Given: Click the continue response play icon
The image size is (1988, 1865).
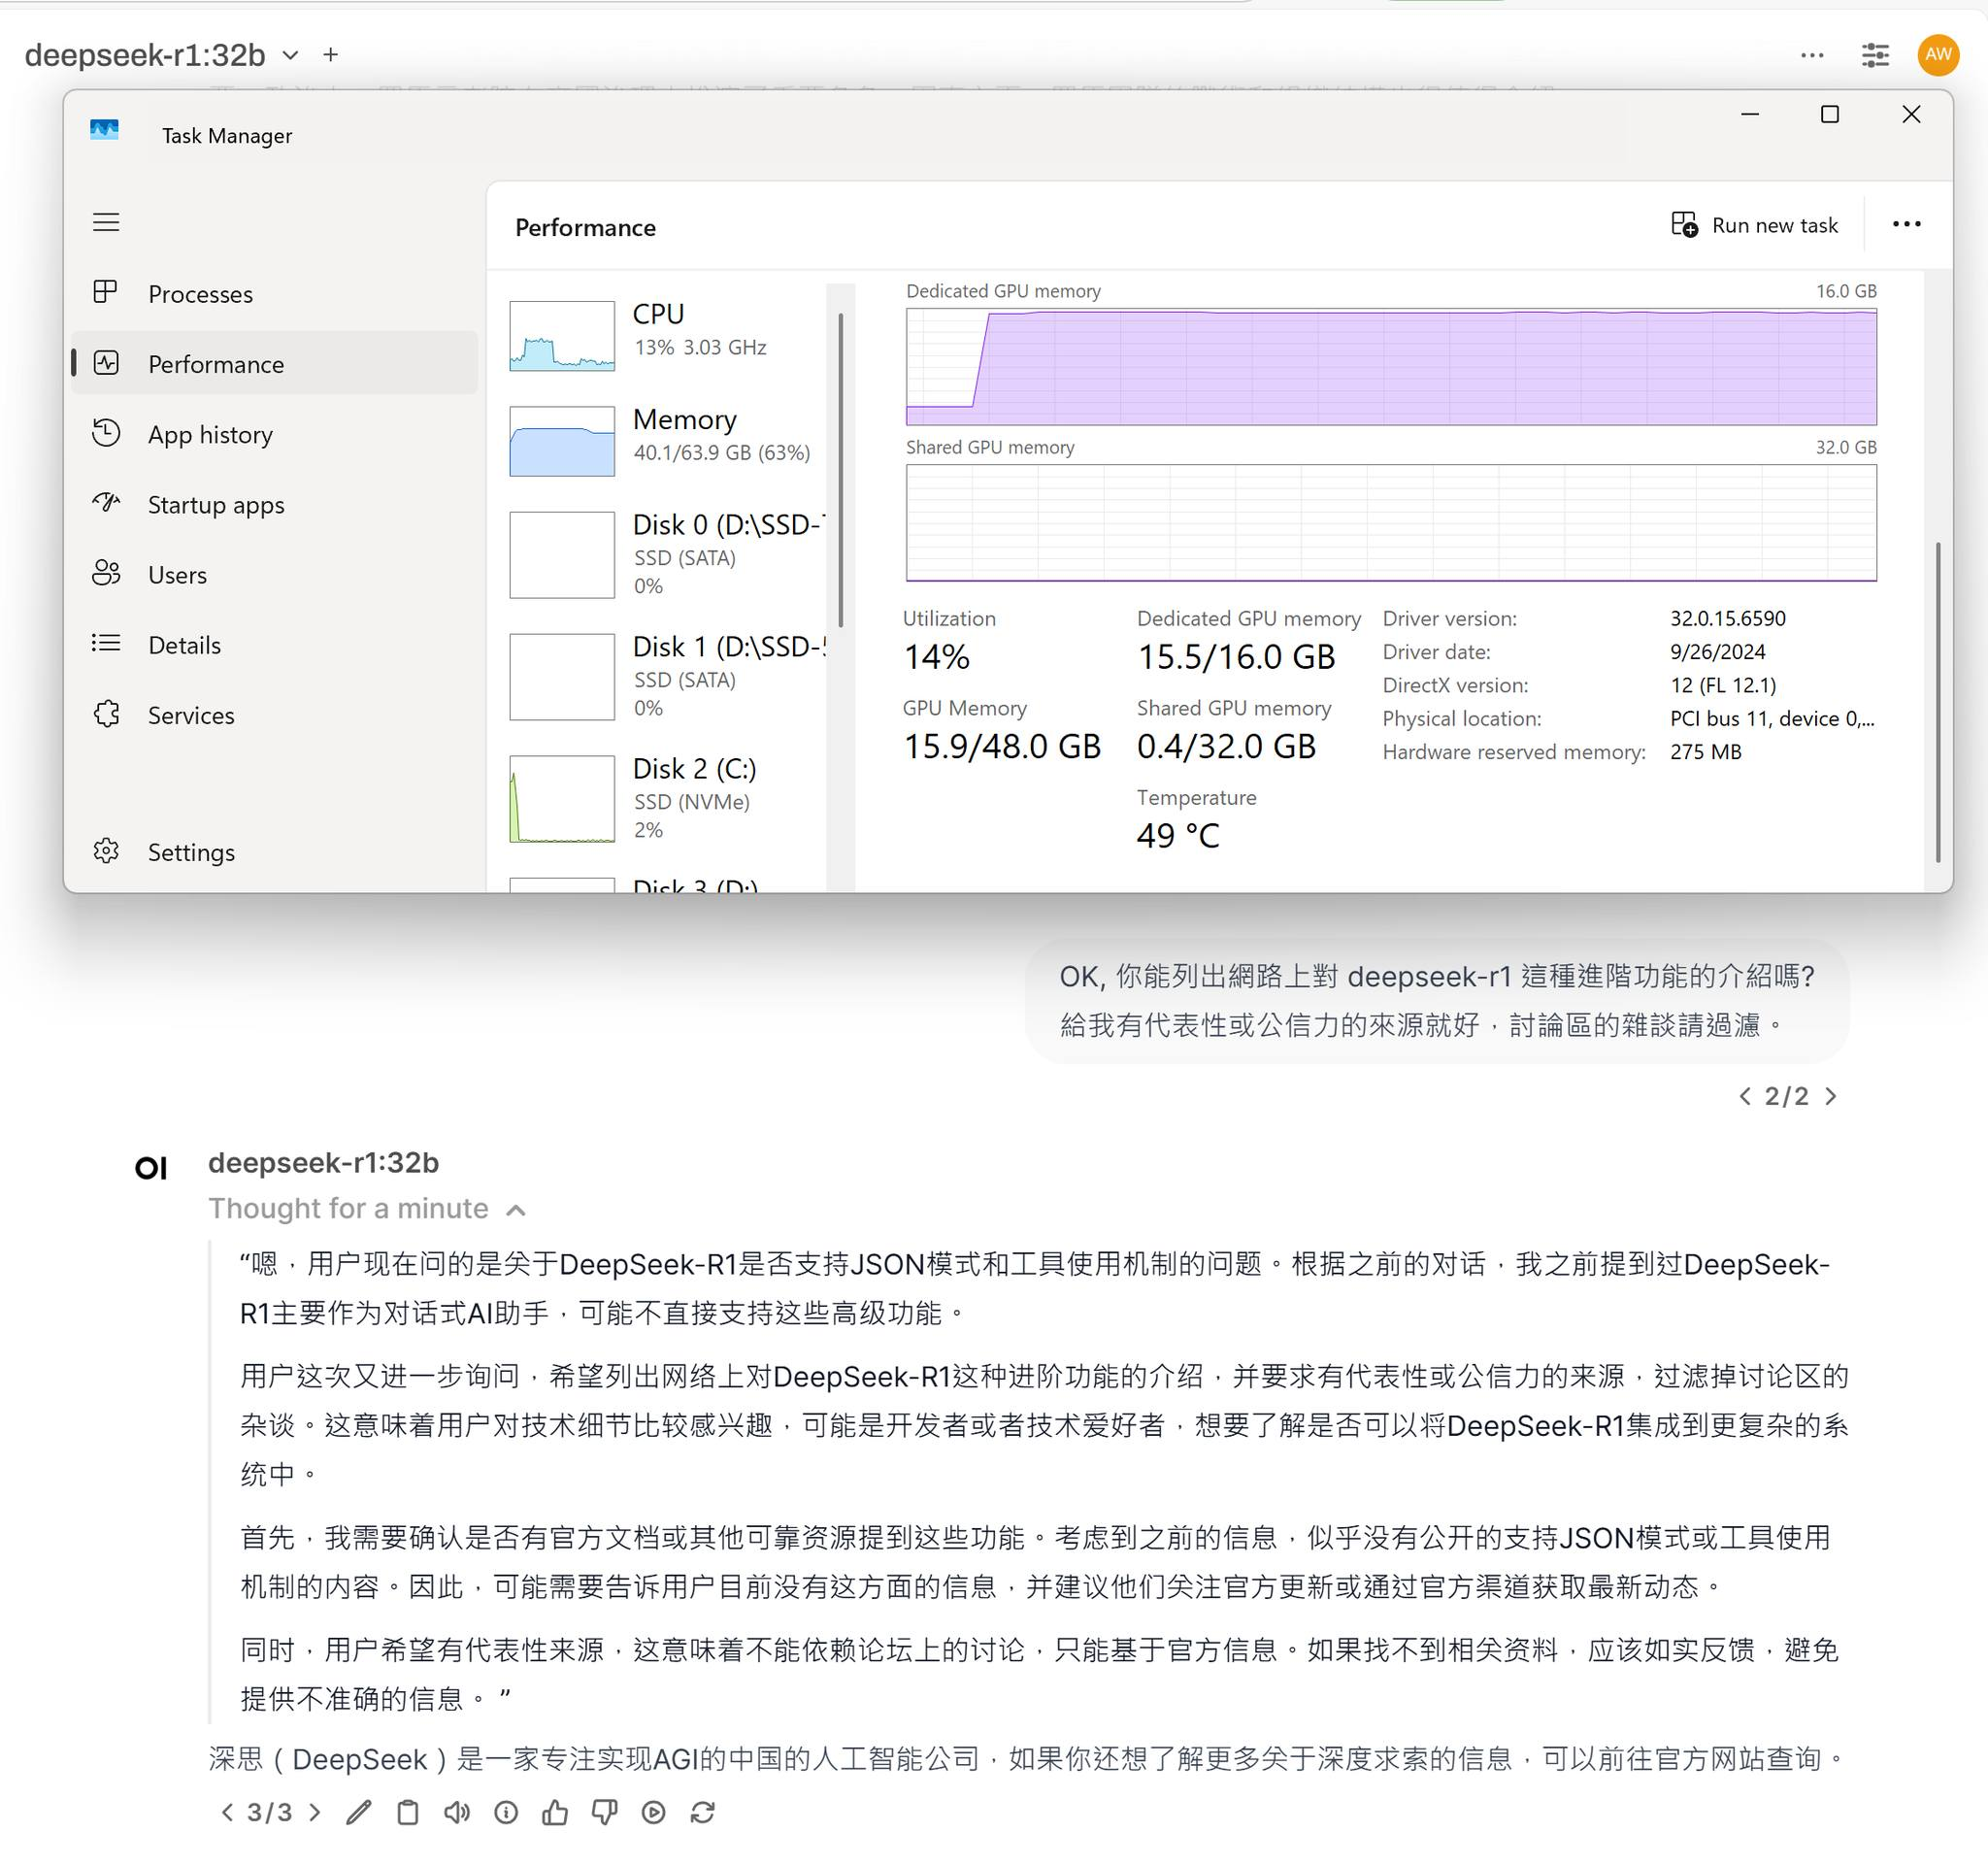Looking at the screenshot, I should tap(653, 1812).
